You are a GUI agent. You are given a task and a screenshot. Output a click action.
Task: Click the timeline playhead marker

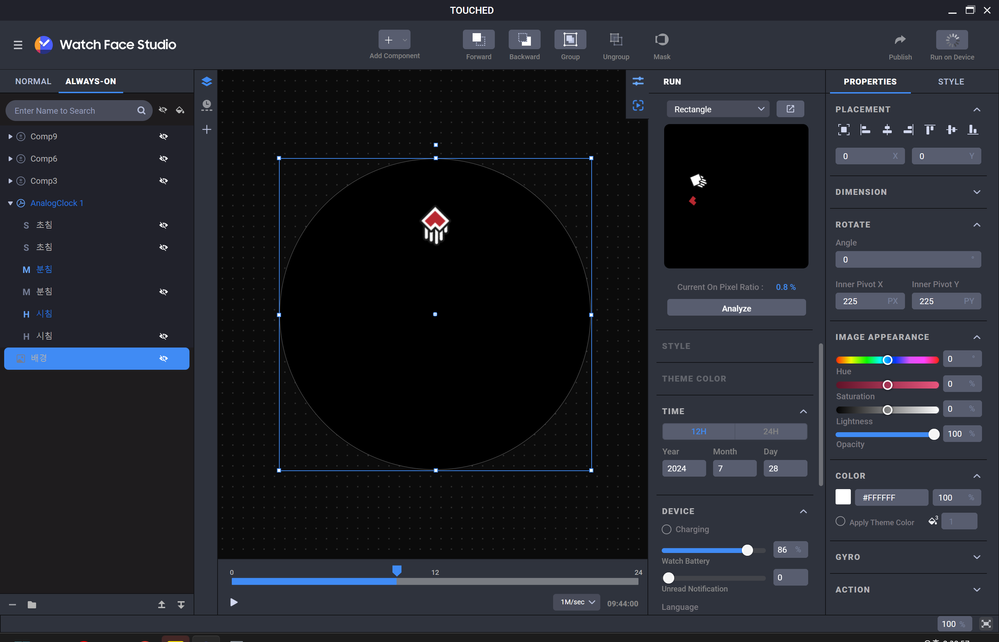396,571
